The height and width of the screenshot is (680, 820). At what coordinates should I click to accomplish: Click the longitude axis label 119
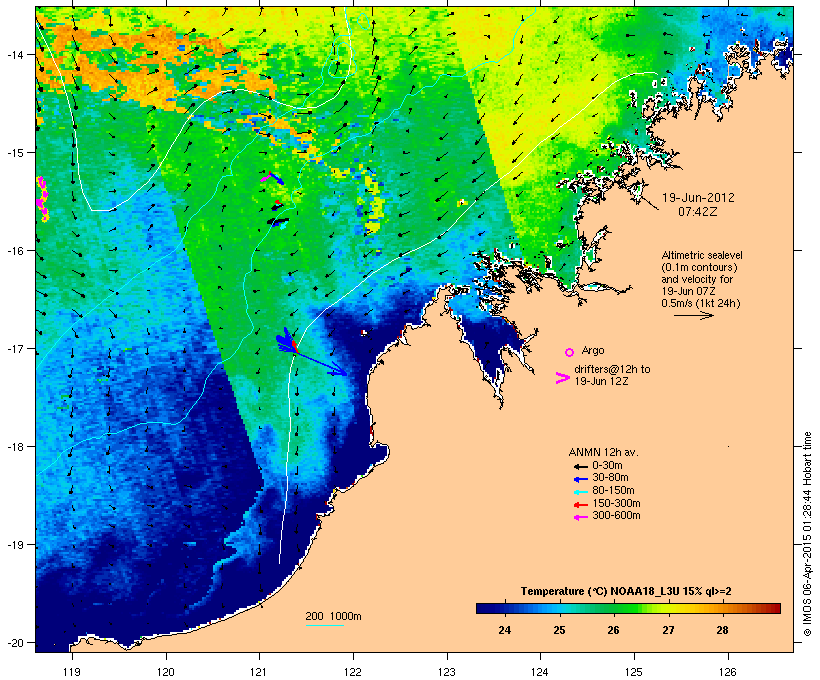(72, 672)
